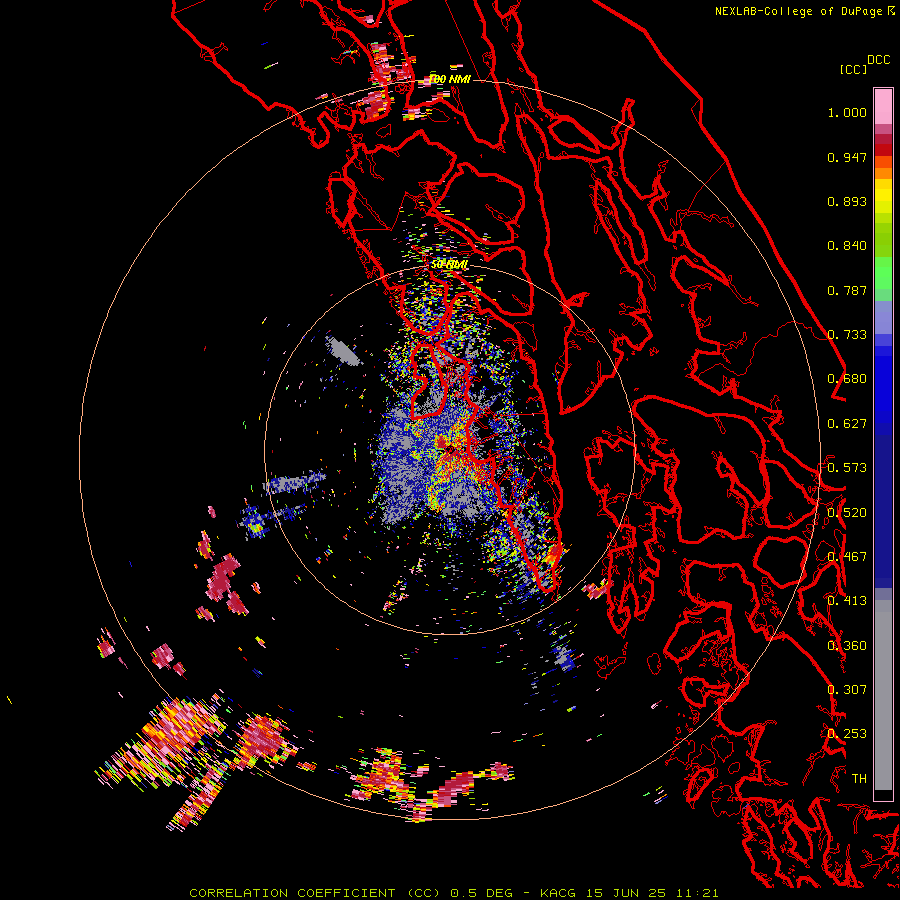Click the 0.360 value on color scale
The height and width of the screenshot is (900, 900).
coord(847,645)
